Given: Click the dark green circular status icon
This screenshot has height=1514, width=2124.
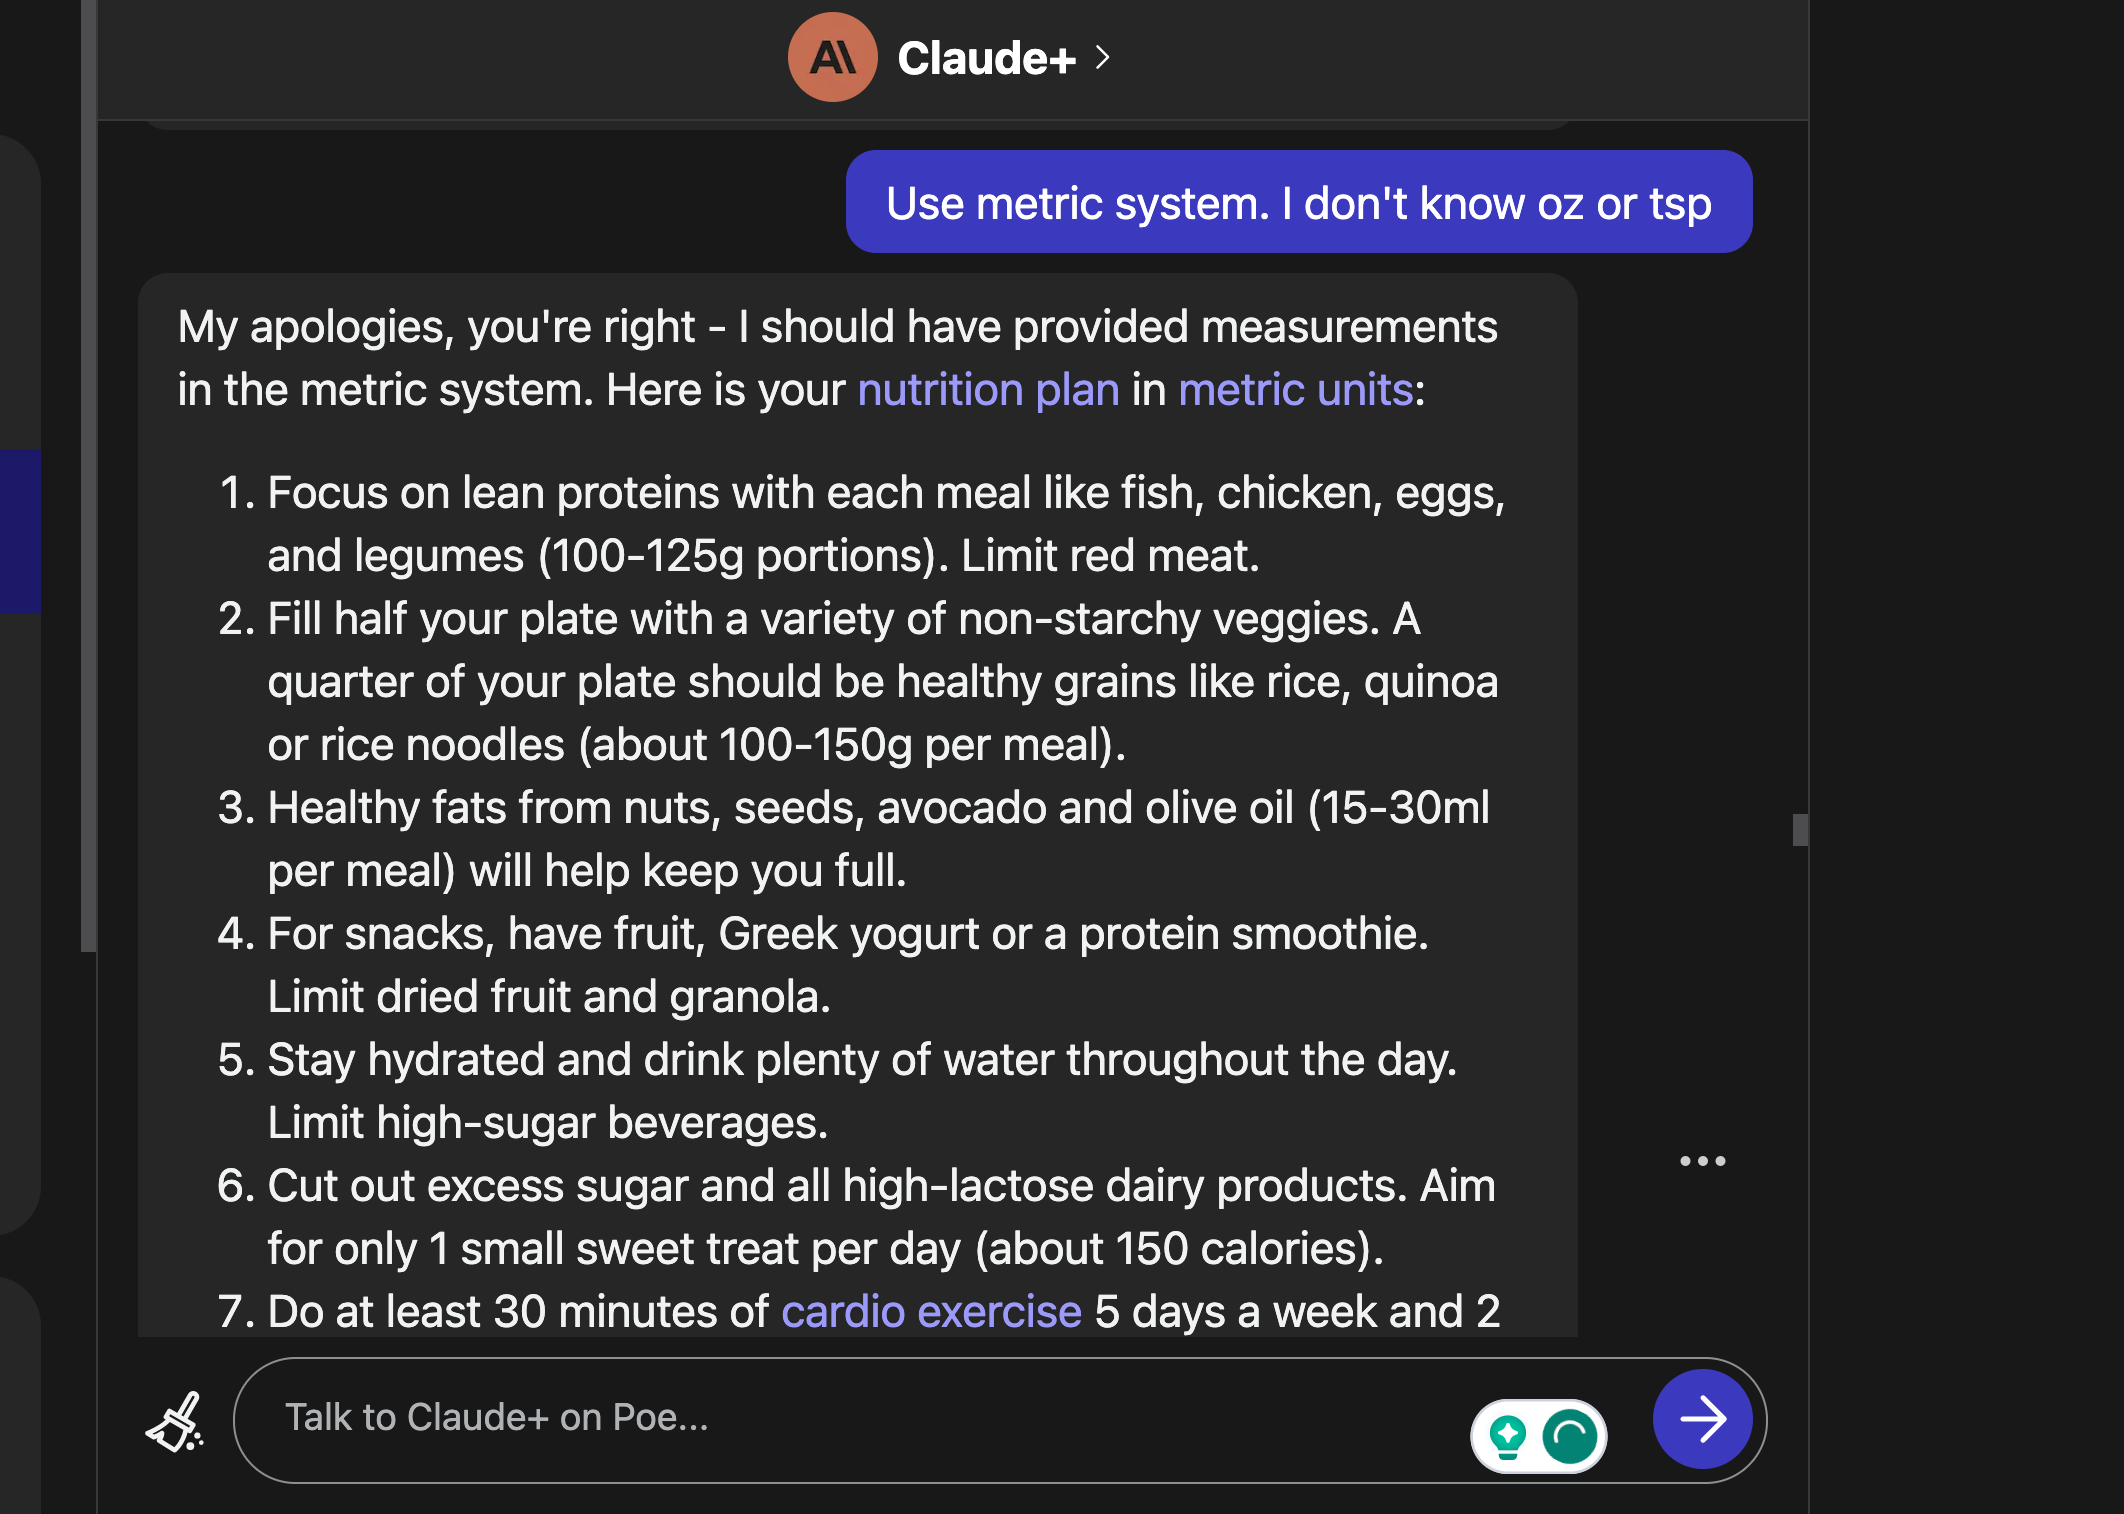Looking at the screenshot, I should [x=1569, y=1436].
